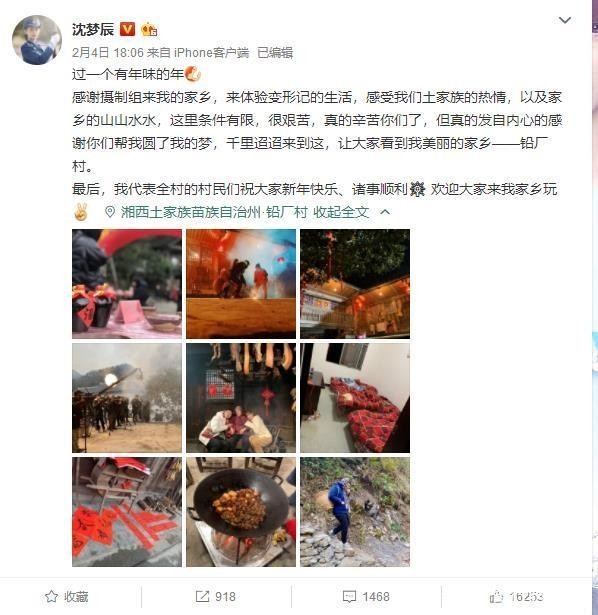Click the iPhone客户端 source link

tap(211, 53)
